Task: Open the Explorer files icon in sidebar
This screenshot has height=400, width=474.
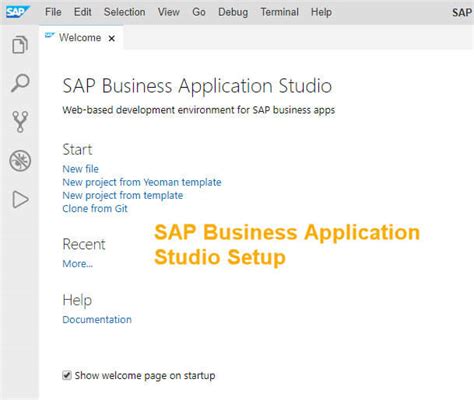Action: (20, 45)
